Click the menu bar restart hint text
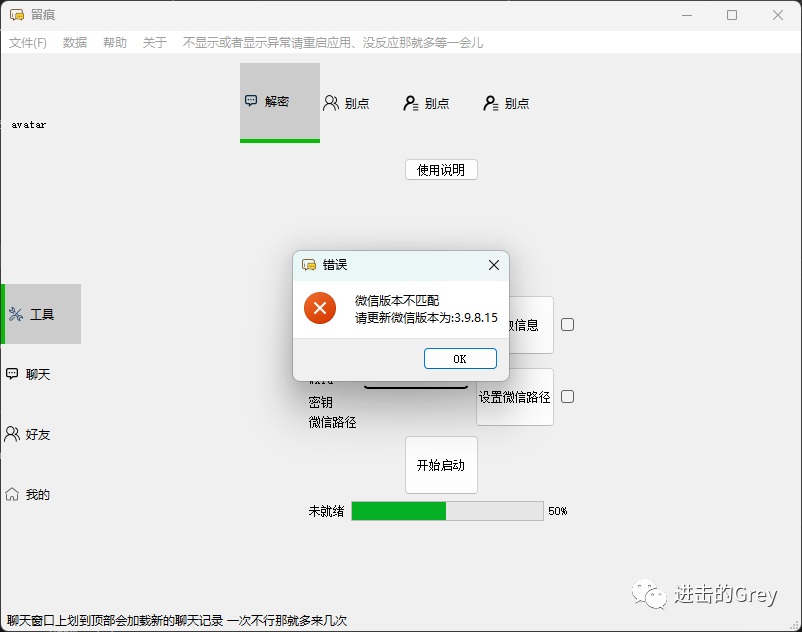Image resolution: width=802 pixels, height=632 pixels. coord(332,42)
